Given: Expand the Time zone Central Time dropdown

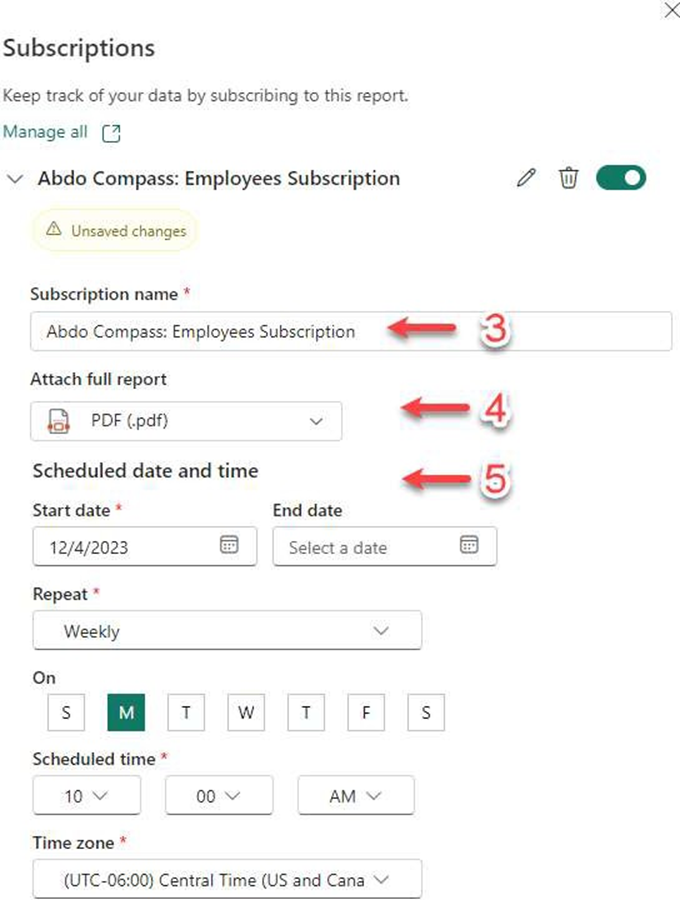Looking at the screenshot, I should 227,880.
